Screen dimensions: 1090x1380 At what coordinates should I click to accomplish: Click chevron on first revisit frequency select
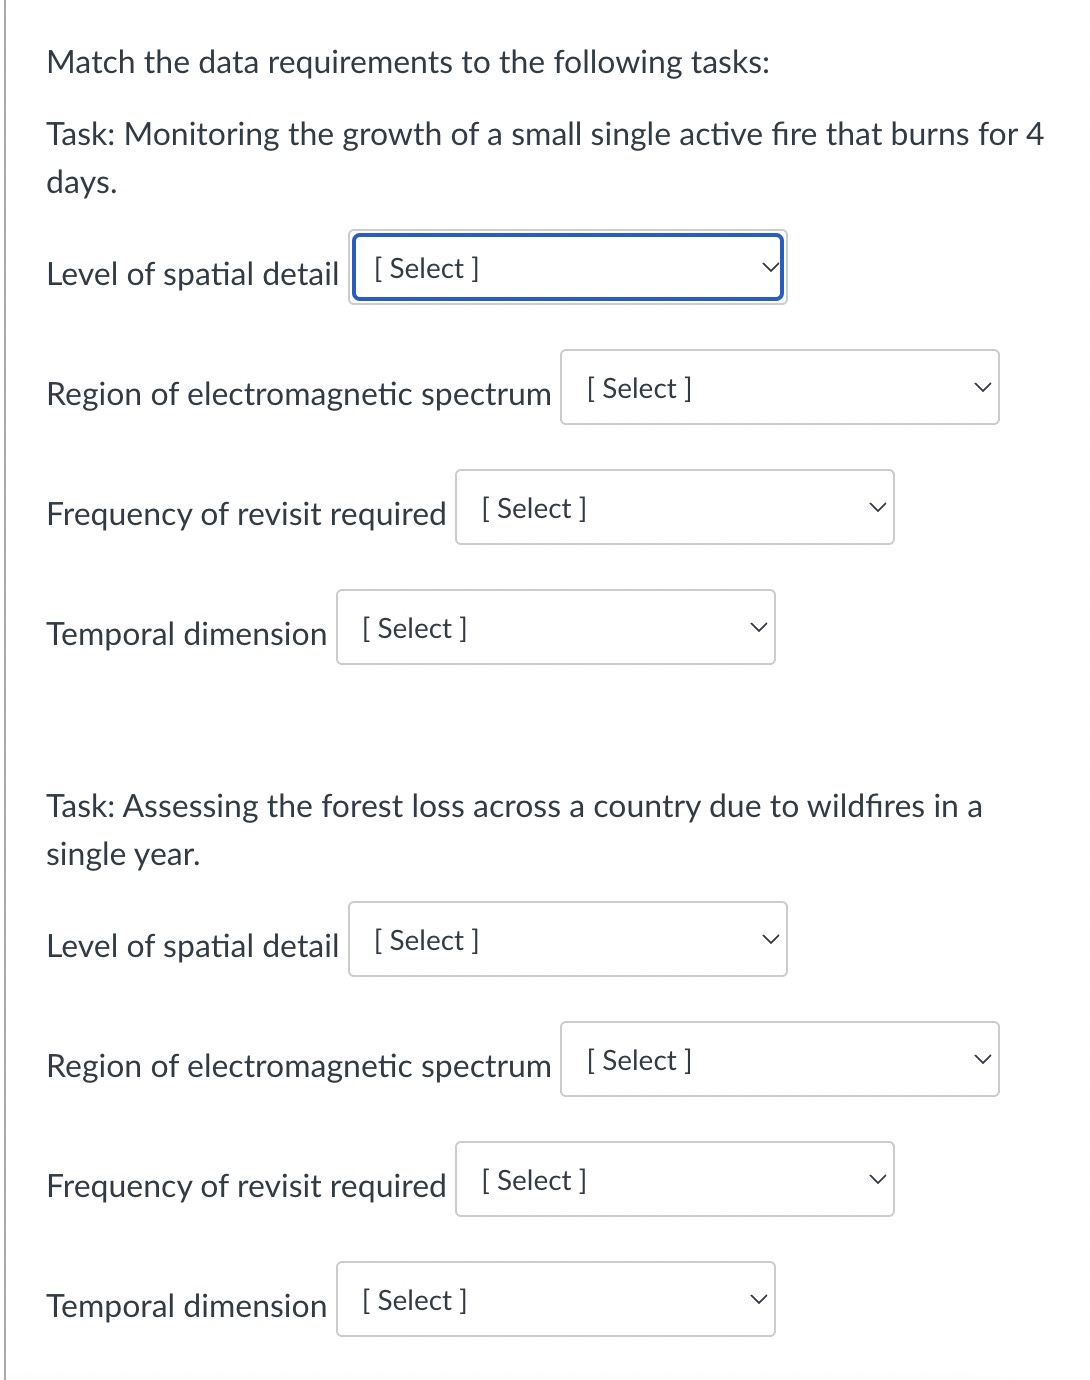877,507
